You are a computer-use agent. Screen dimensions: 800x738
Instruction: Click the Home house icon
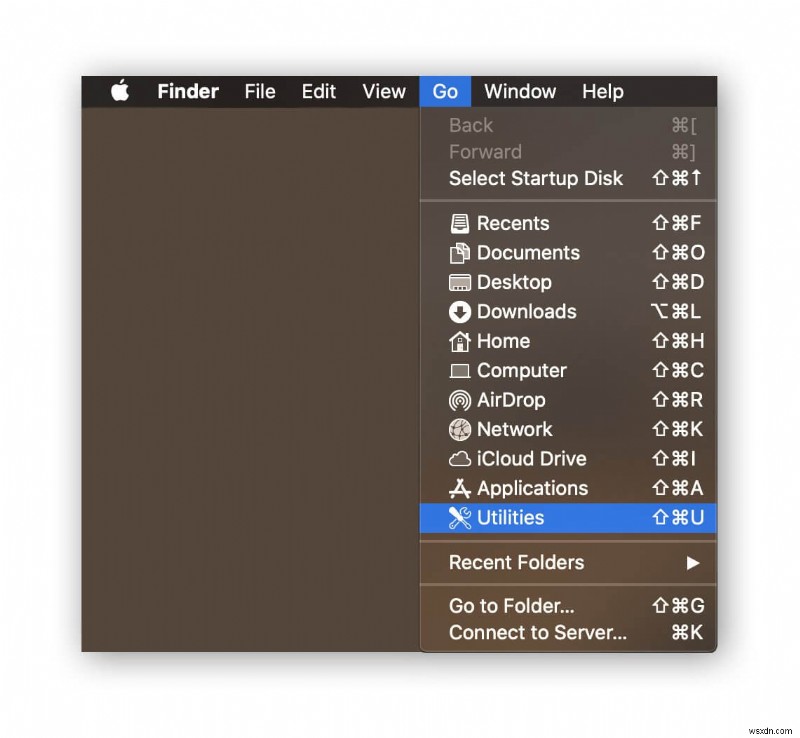coord(459,341)
